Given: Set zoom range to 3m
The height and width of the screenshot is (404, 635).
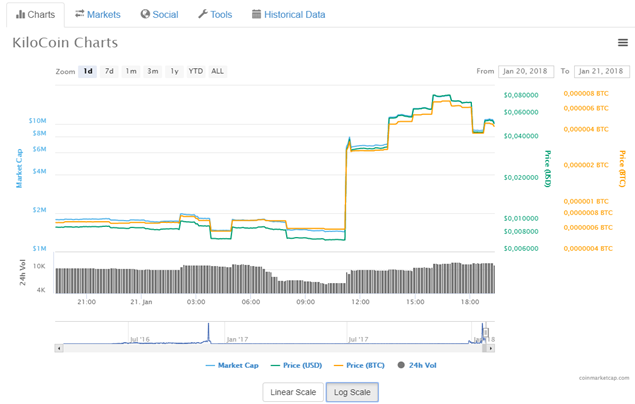Looking at the screenshot, I should click(153, 71).
